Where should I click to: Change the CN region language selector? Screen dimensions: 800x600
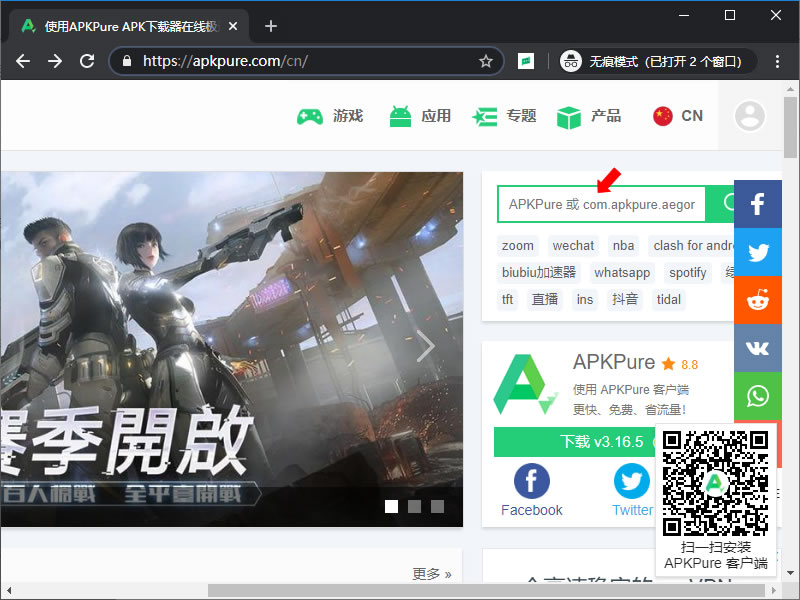click(678, 116)
